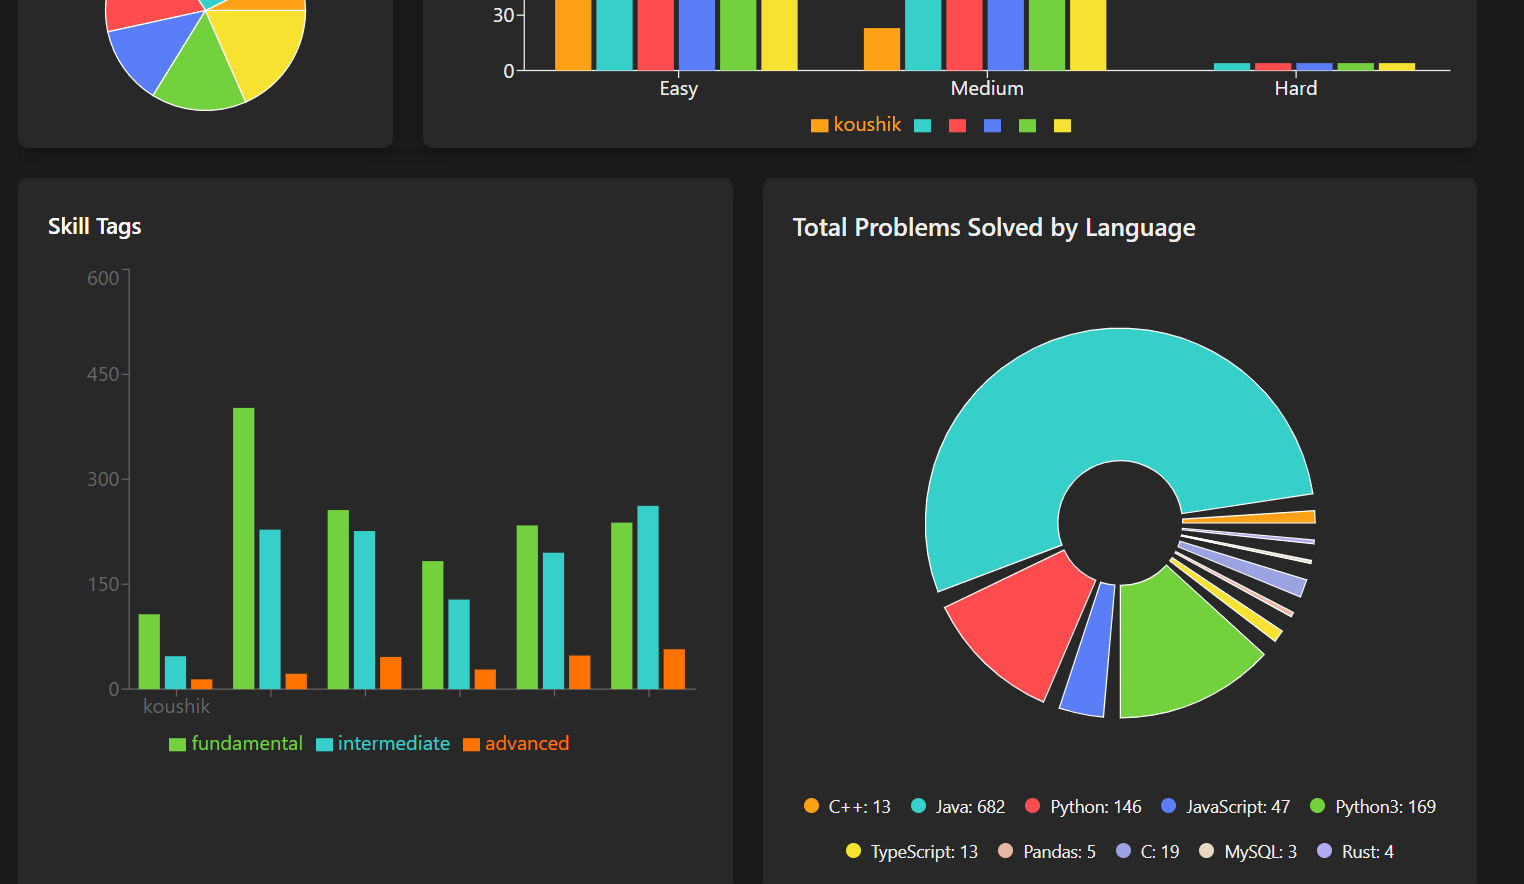Screen dimensions: 1524x884
Task: Click the 600 y-axis label in Skill Tags
Action: click(103, 279)
